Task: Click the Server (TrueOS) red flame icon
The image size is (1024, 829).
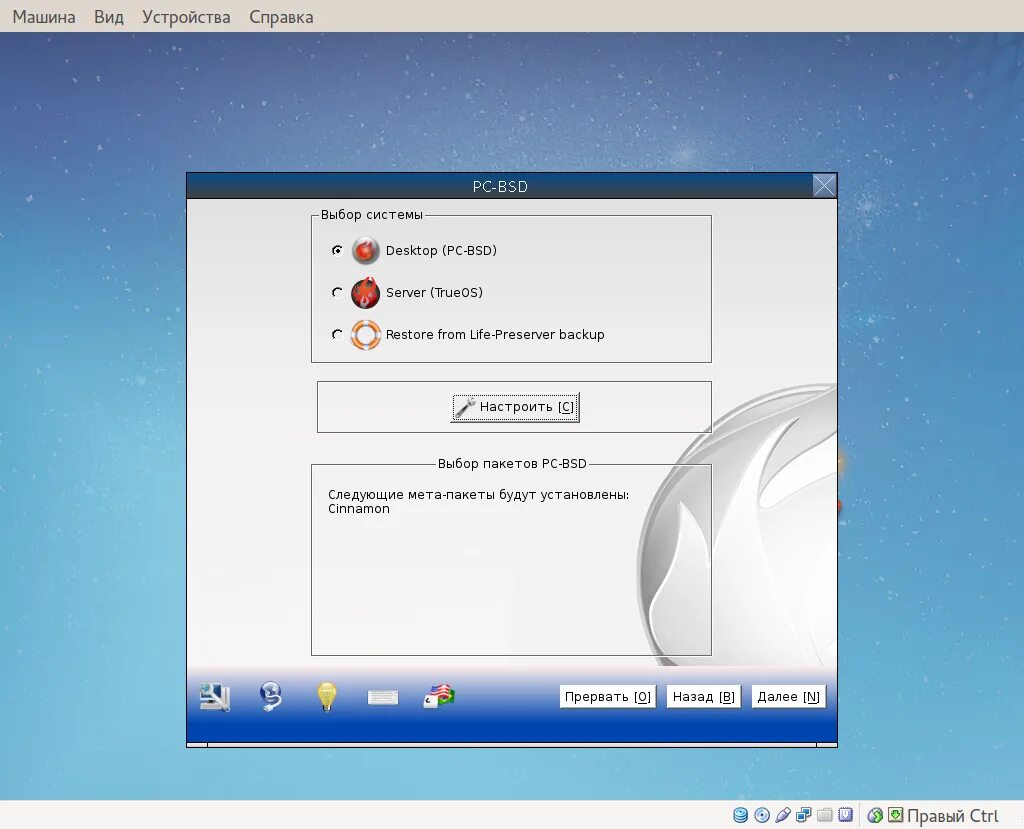Action: coord(365,293)
